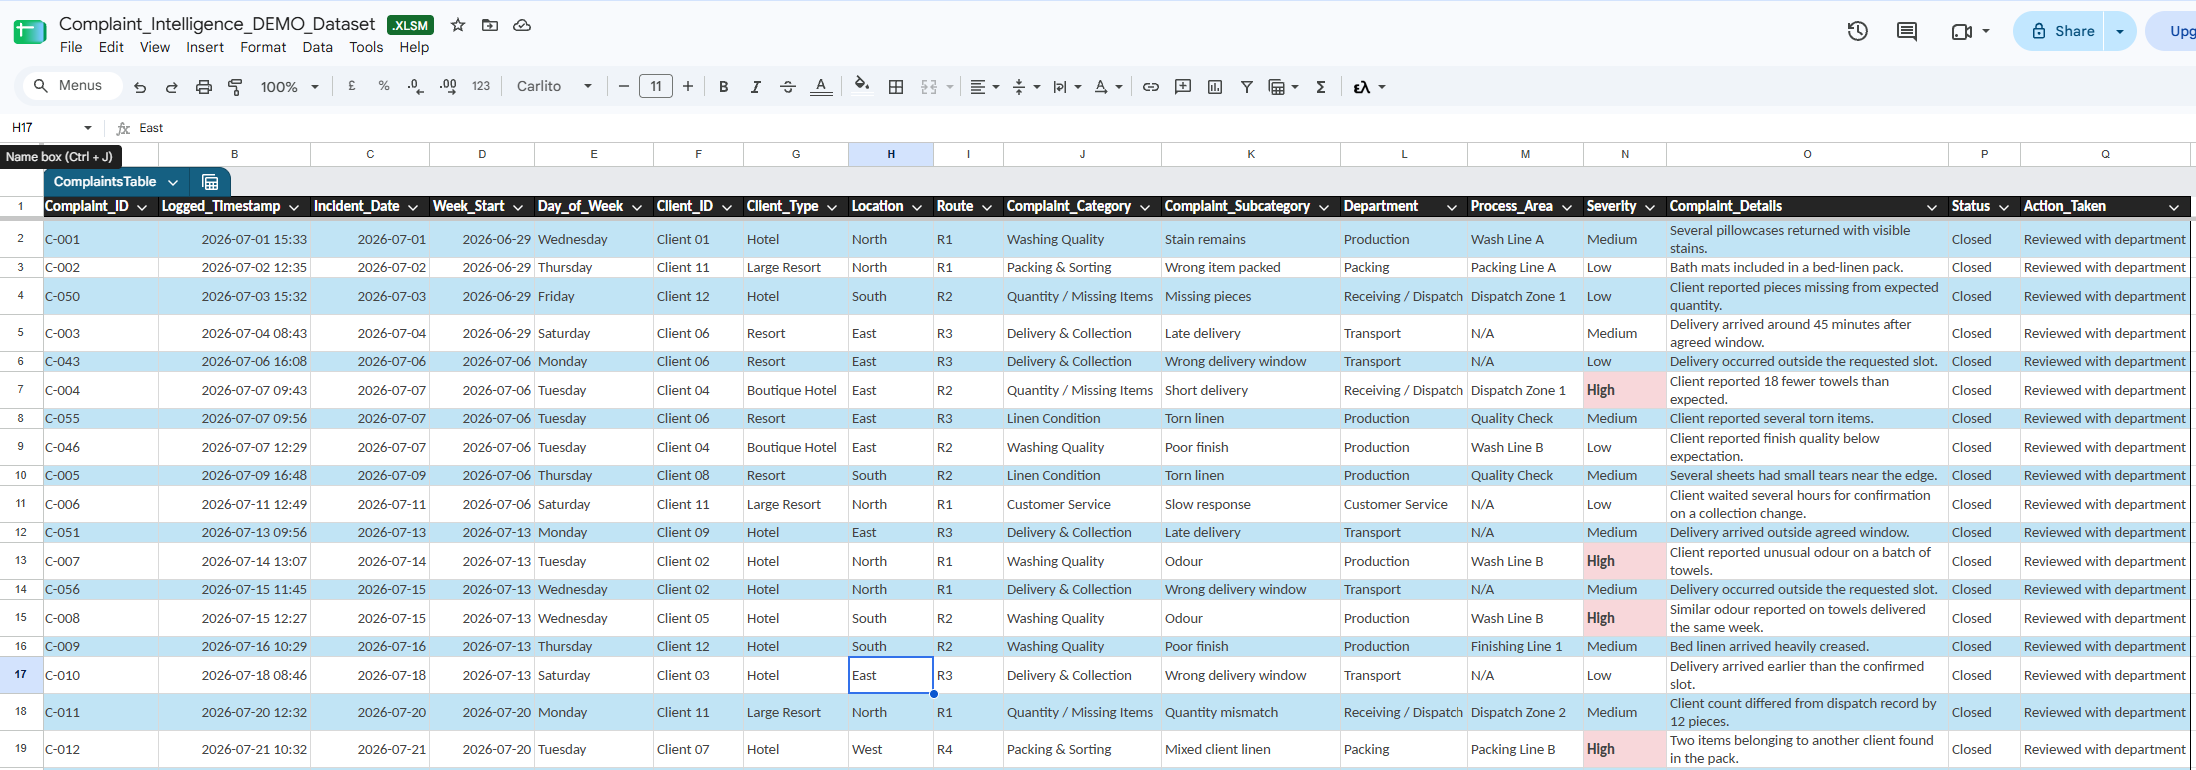Toggle italic formatting
This screenshot has width=2196, height=770.
[x=756, y=87]
